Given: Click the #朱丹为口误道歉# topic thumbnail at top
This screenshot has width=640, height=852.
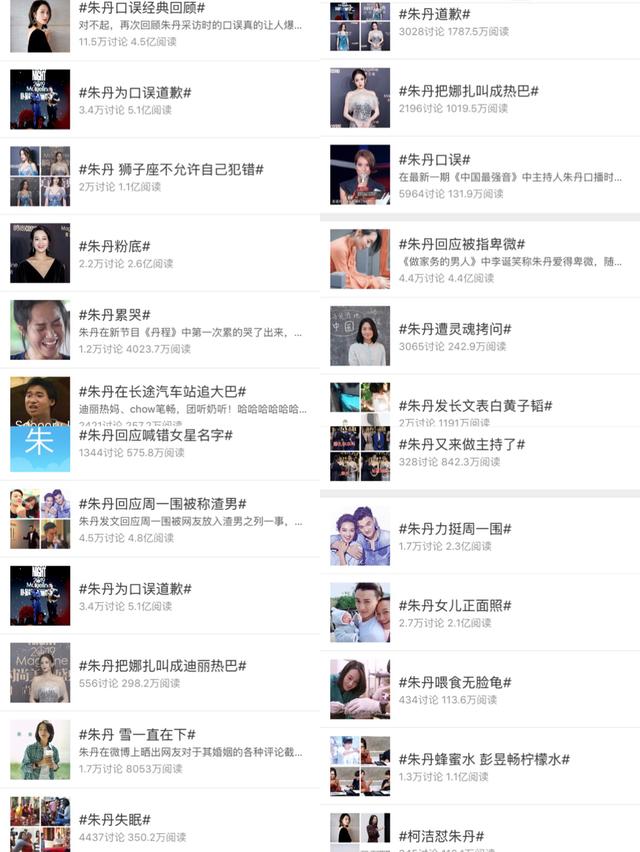Looking at the screenshot, I should [40, 99].
